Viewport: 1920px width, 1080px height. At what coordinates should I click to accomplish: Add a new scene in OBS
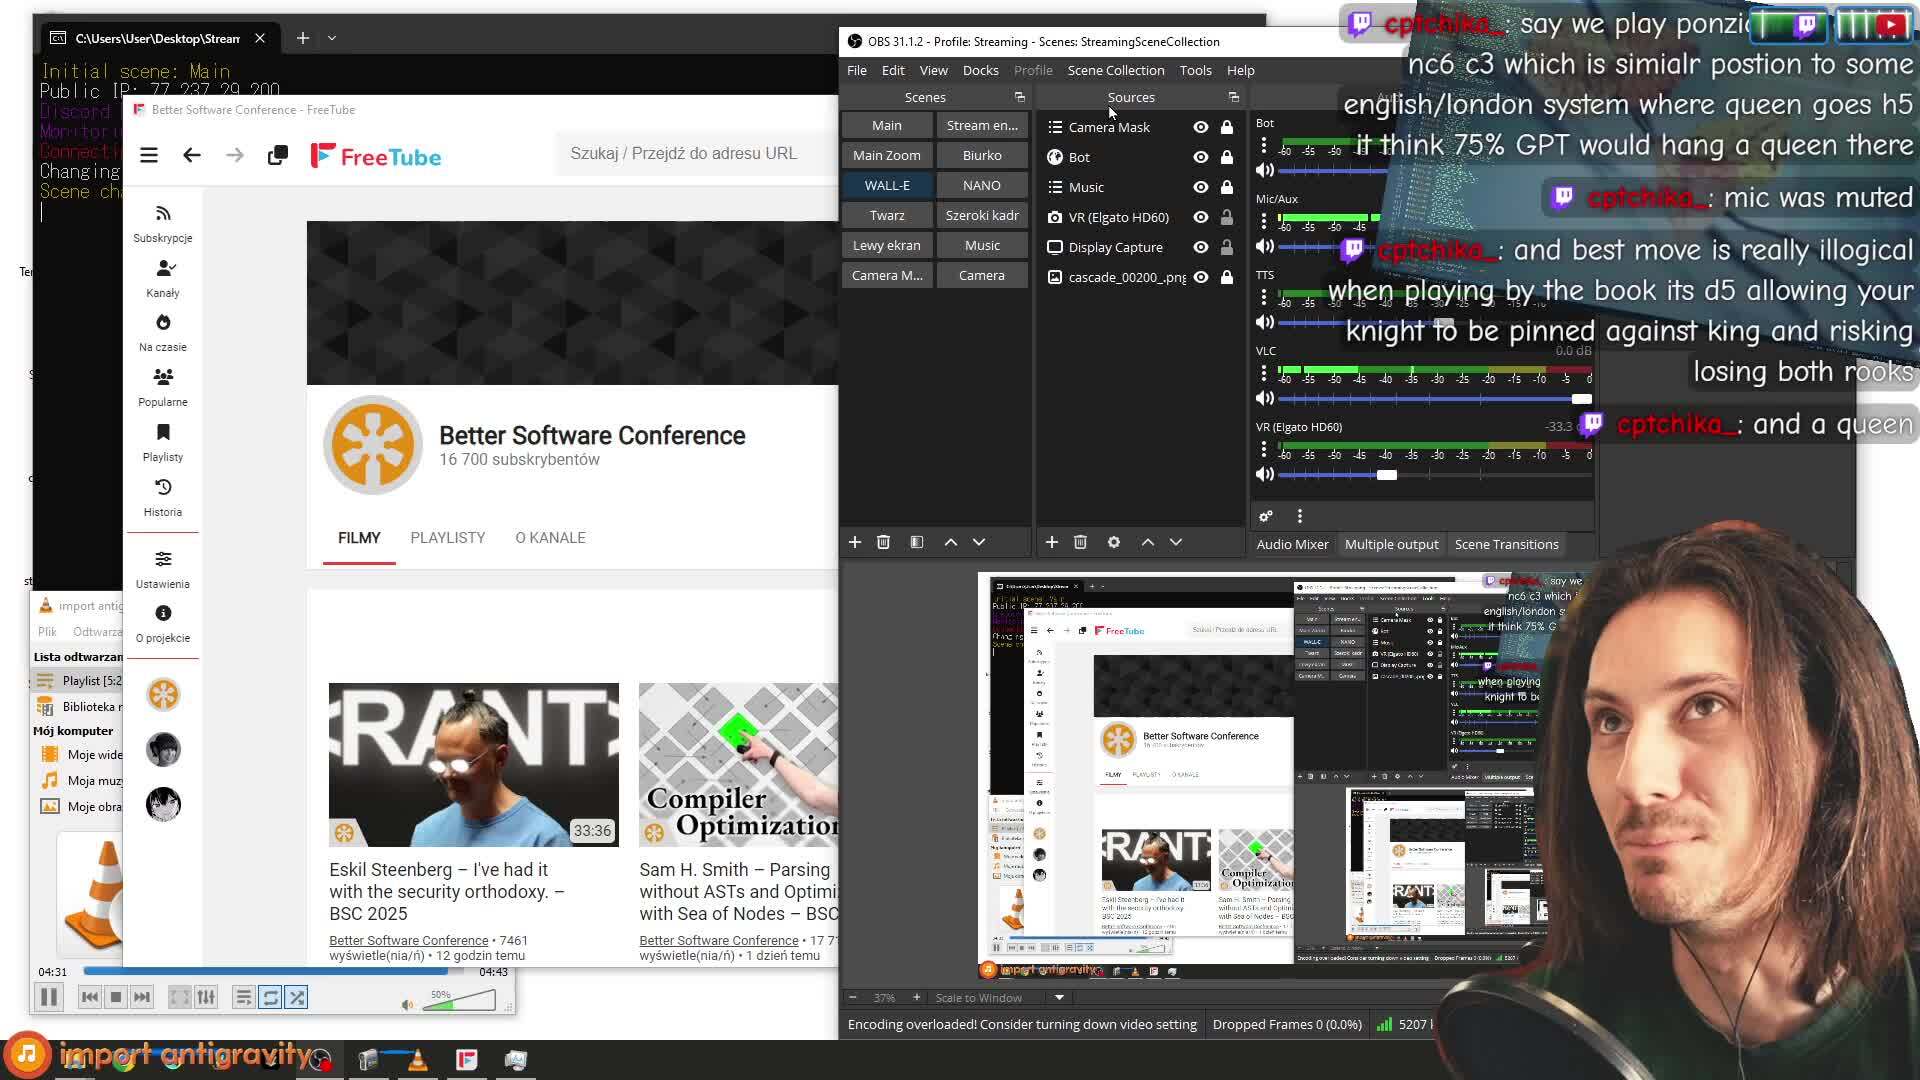click(855, 542)
